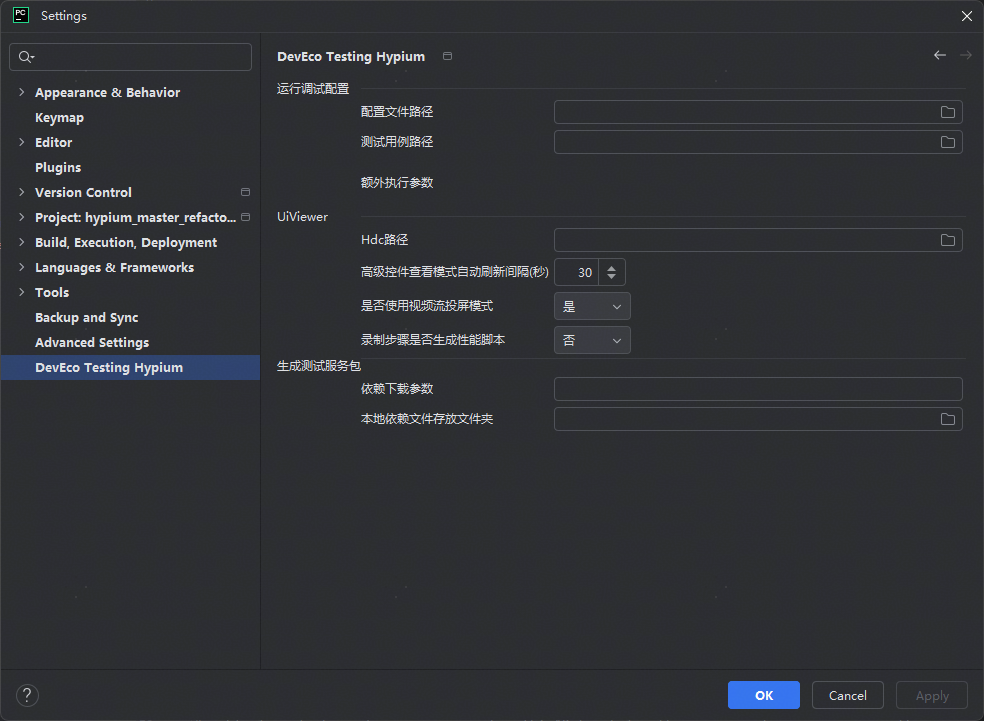Open the 是否使用视频流投屏模式 dropdown
This screenshot has height=721, width=984.
pos(592,307)
